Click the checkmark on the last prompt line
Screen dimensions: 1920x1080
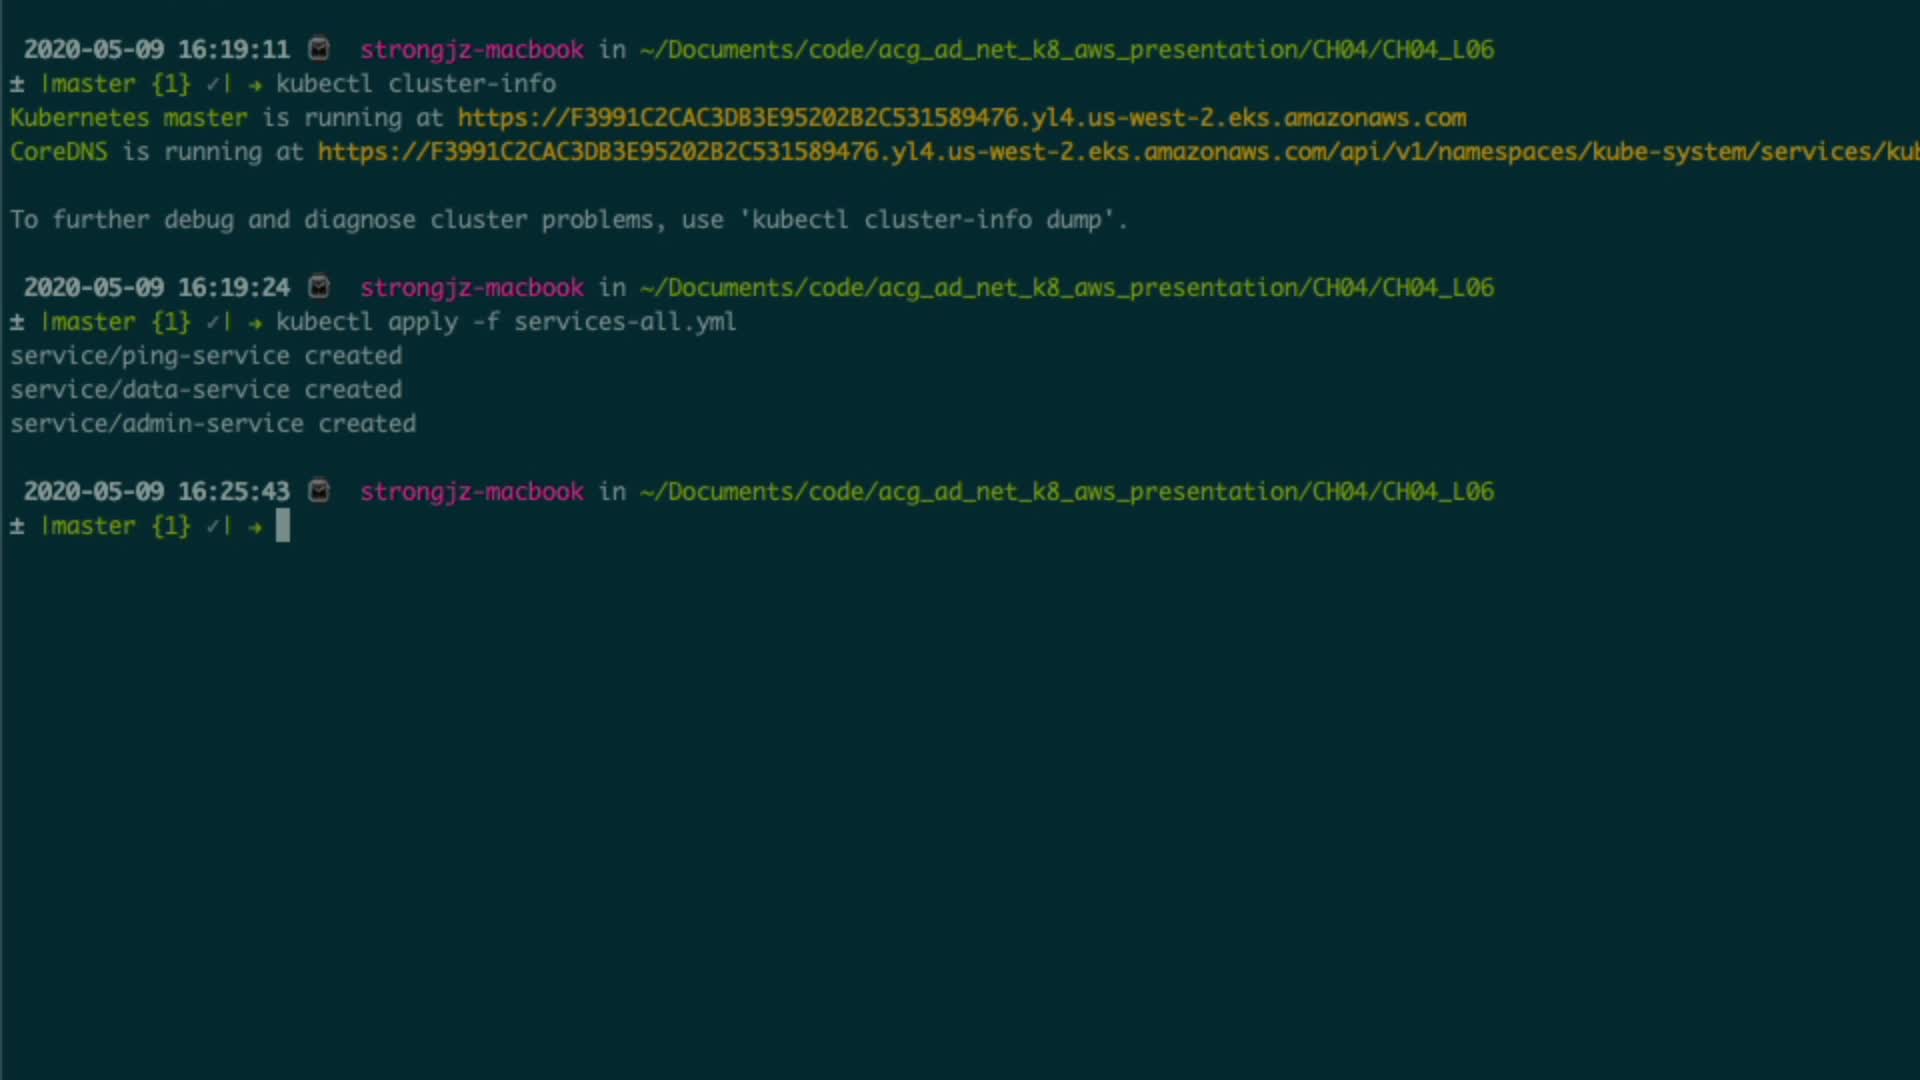pyautogui.click(x=213, y=526)
